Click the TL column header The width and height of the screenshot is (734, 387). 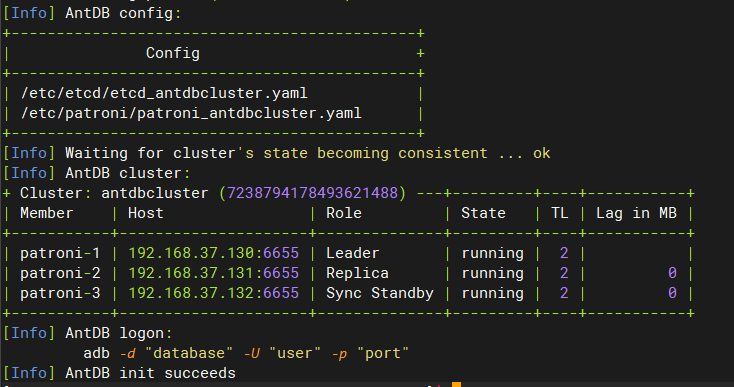559,213
